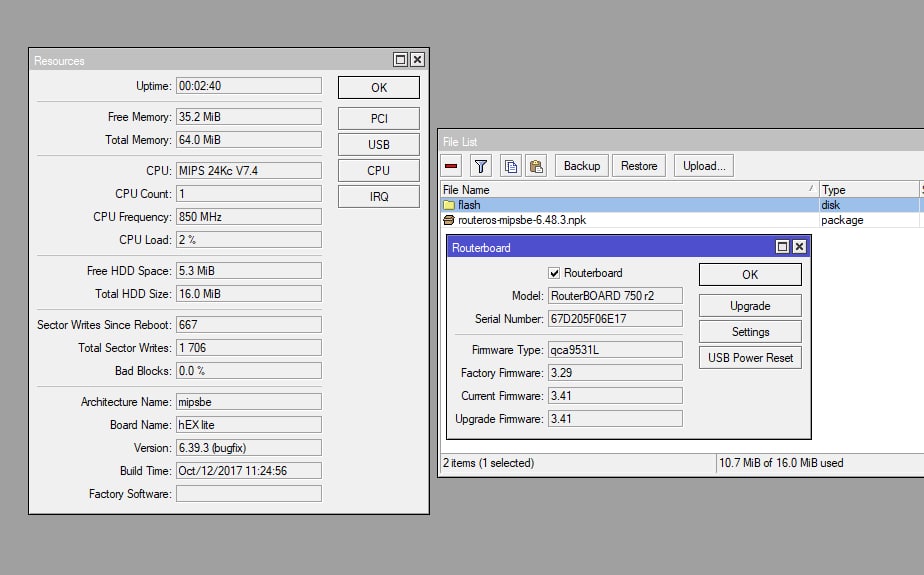This screenshot has height=575, width=924.
Task: Click the Firmware Type field
Action: coord(615,350)
